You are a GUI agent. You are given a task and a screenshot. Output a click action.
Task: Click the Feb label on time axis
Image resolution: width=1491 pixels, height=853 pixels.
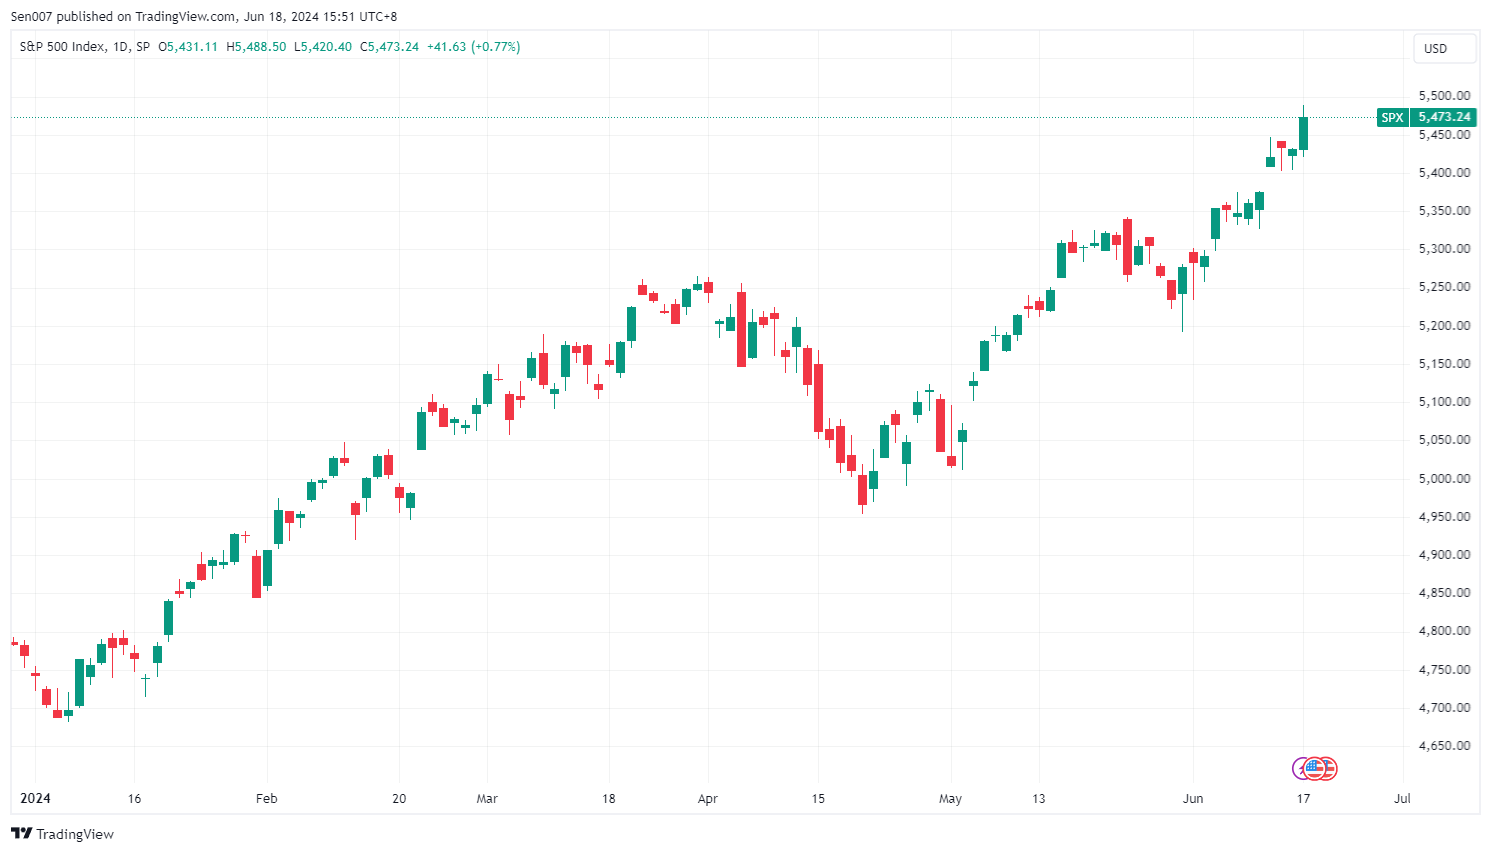(266, 799)
